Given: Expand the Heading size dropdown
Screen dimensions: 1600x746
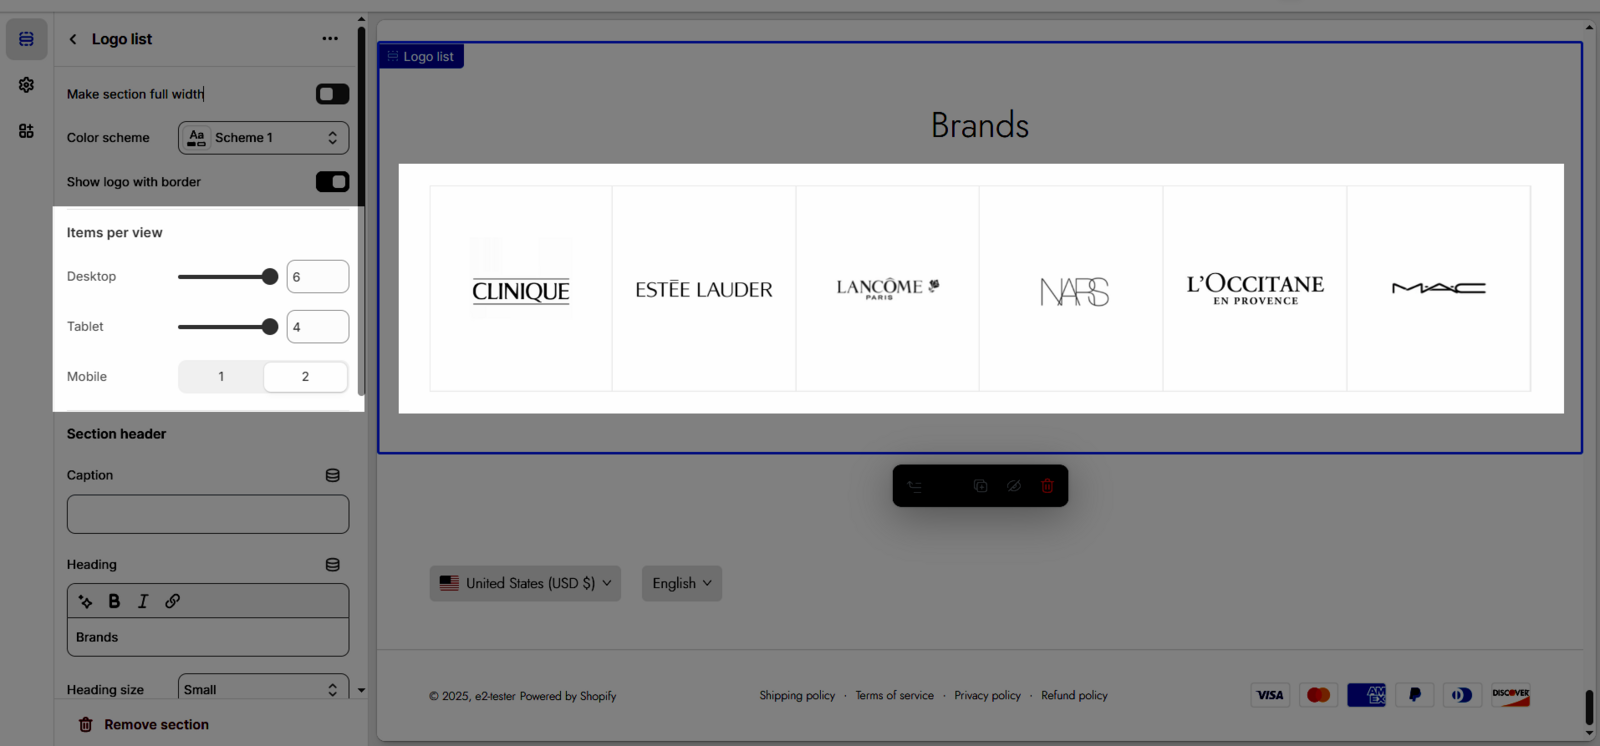Looking at the screenshot, I should [263, 689].
